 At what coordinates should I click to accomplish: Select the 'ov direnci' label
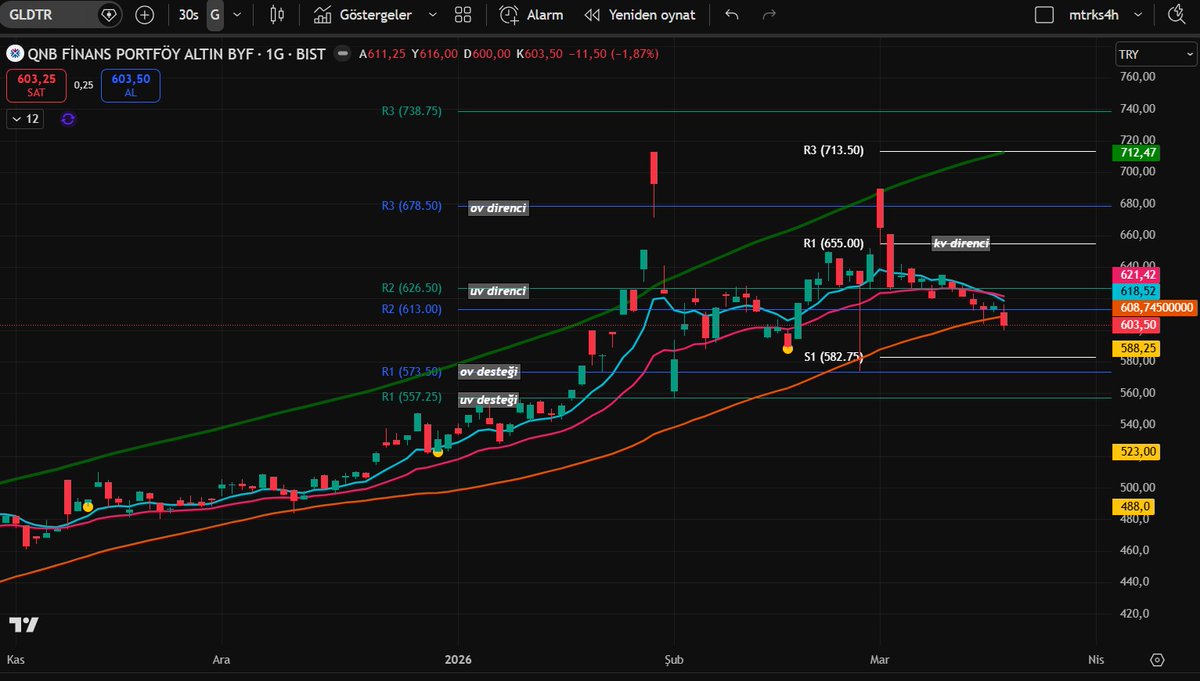(498, 208)
